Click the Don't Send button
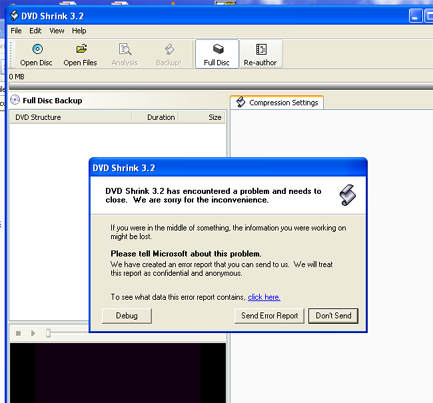 point(333,316)
